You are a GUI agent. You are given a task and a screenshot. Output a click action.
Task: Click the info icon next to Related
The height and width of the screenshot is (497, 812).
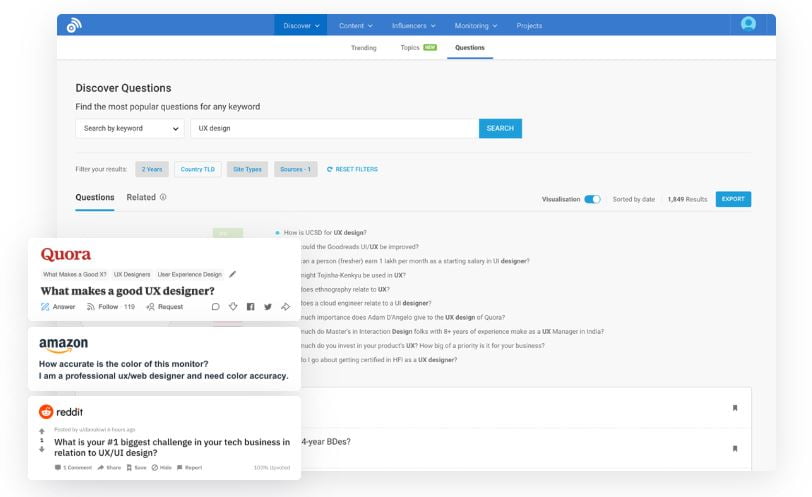pos(163,197)
